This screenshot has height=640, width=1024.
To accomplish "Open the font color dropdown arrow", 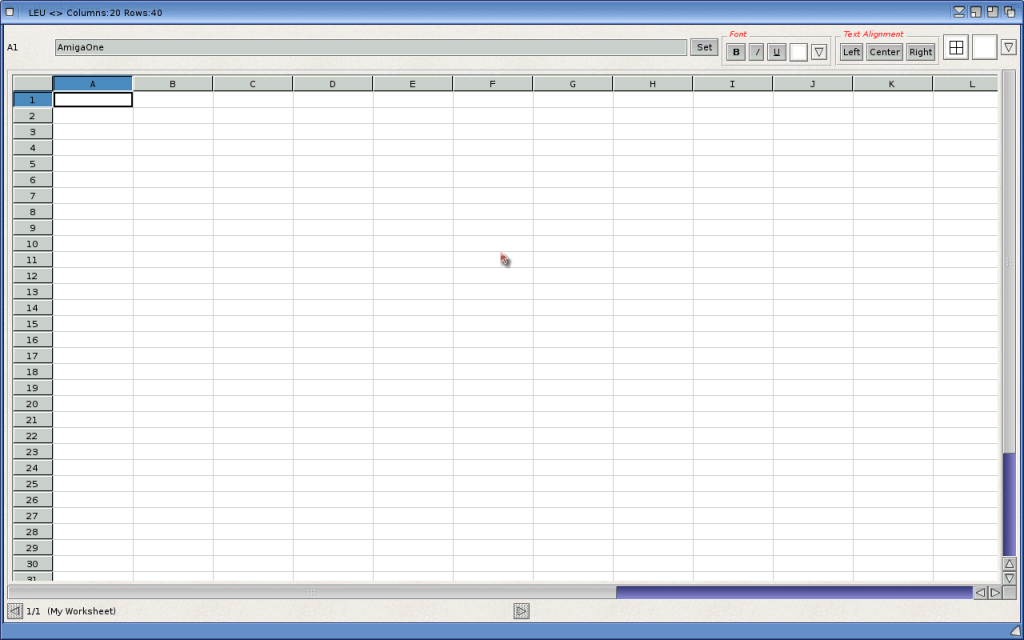I will click(x=819, y=52).
